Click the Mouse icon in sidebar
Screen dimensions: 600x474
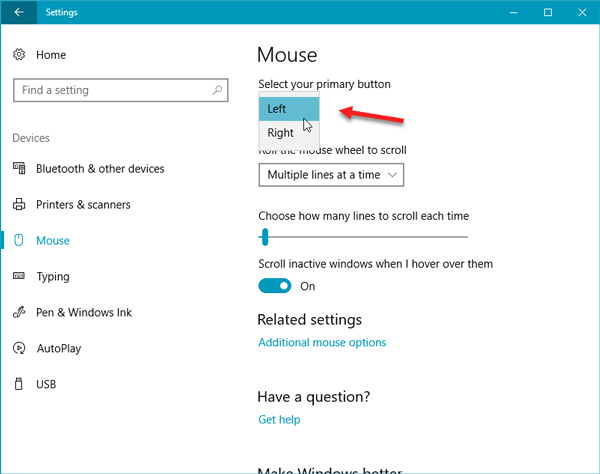[x=19, y=240]
